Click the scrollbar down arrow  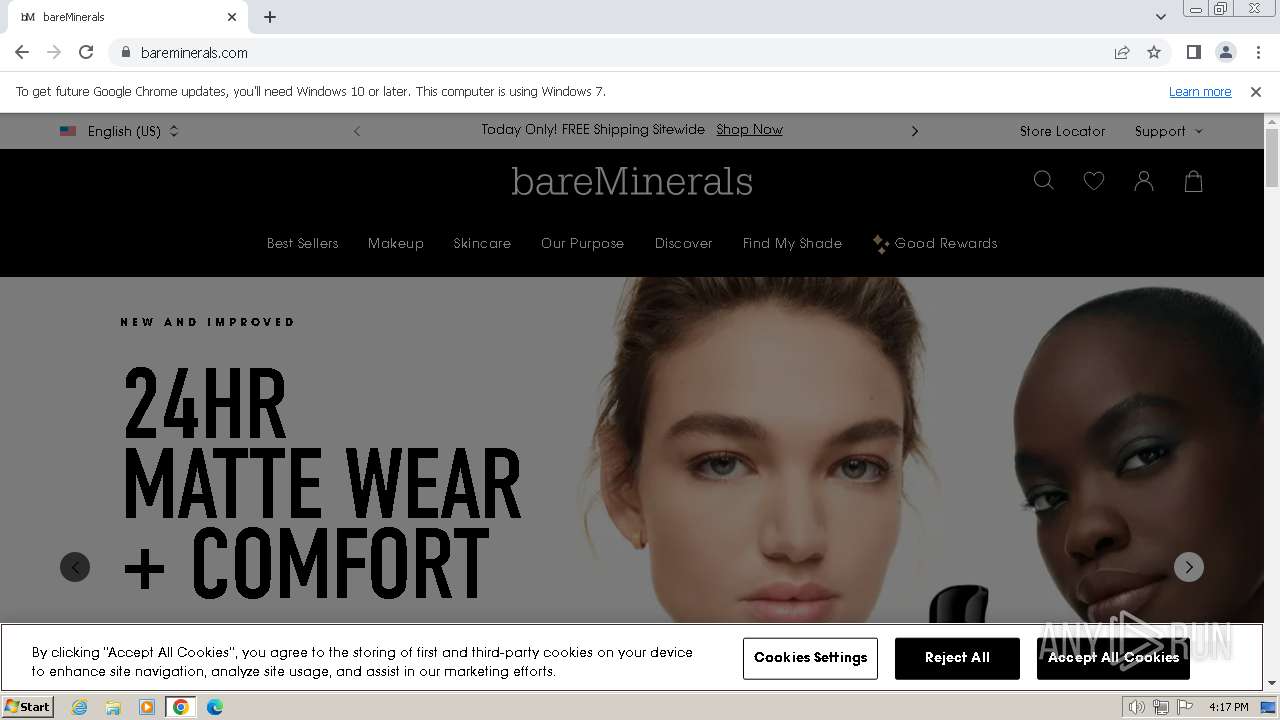point(1272,684)
